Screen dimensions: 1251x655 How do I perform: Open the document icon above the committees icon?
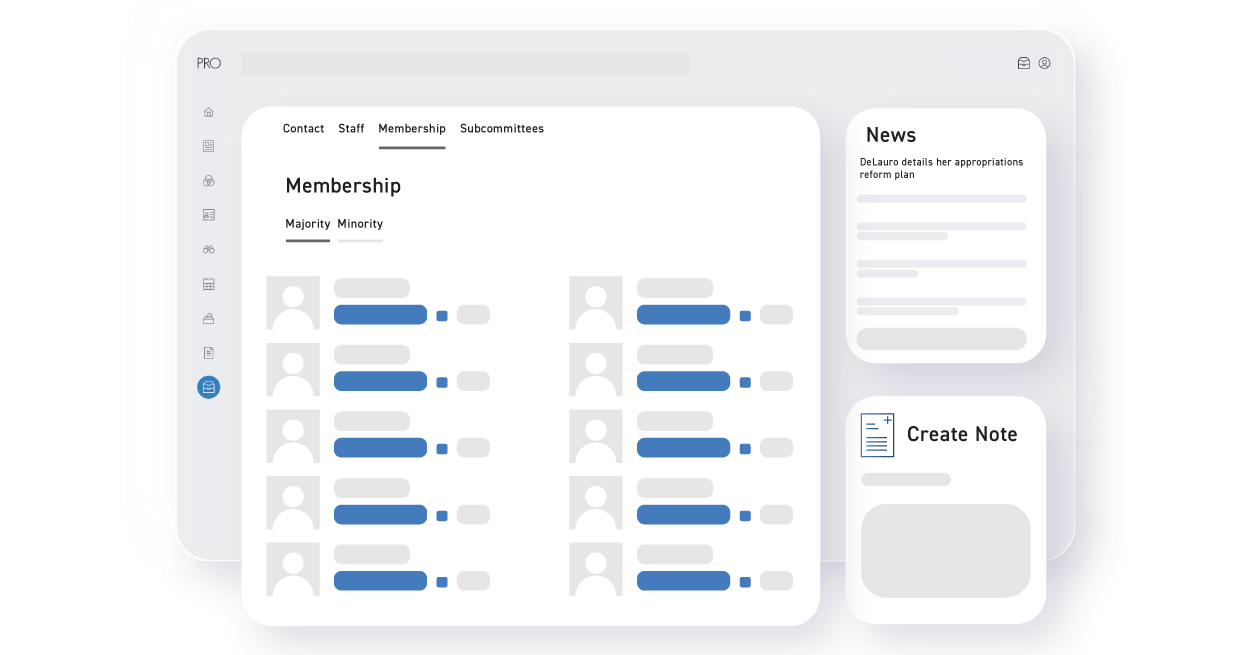208,352
